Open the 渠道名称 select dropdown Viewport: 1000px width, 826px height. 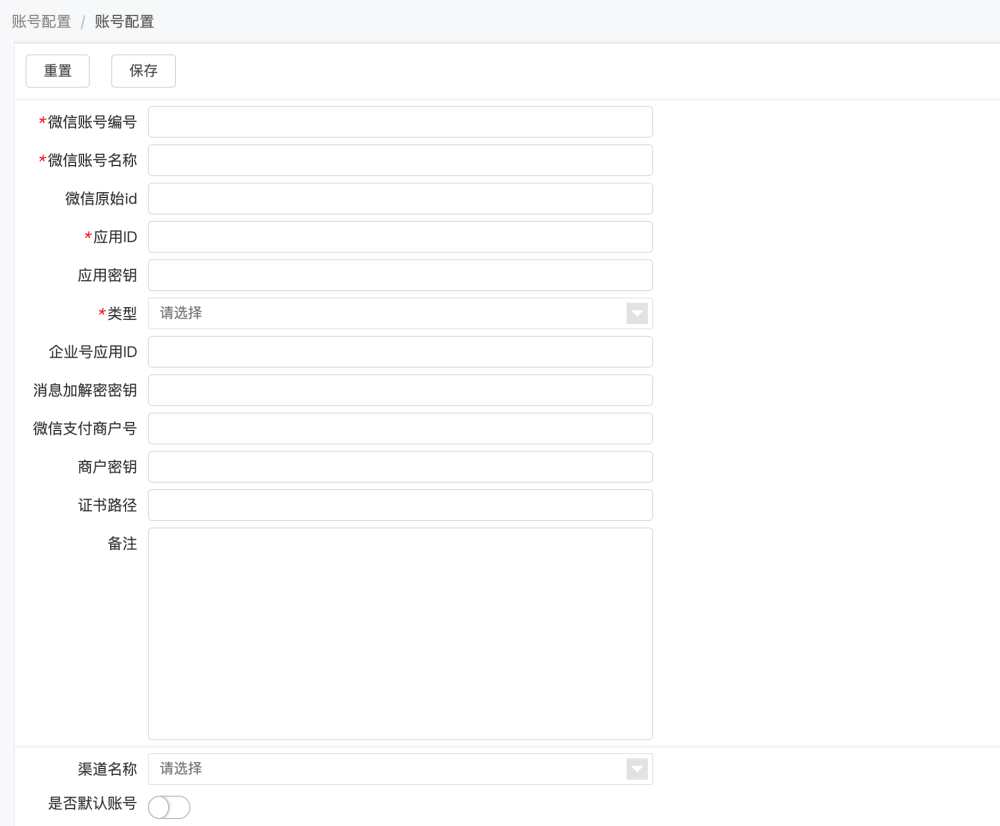[401, 769]
